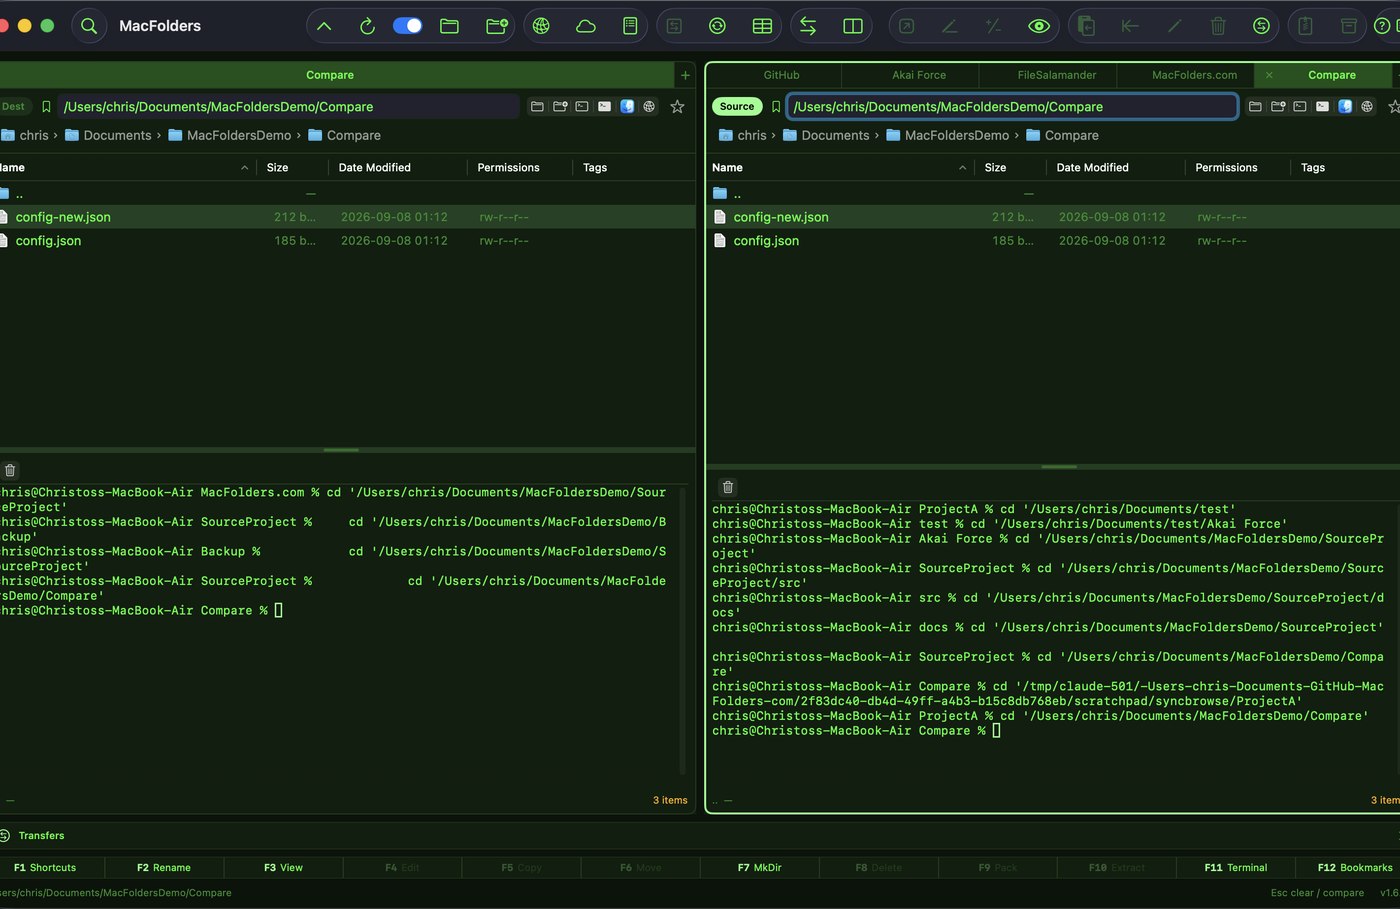
Task: Click the bookmark icon beside the Dest path
Action: (x=46, y=107)
